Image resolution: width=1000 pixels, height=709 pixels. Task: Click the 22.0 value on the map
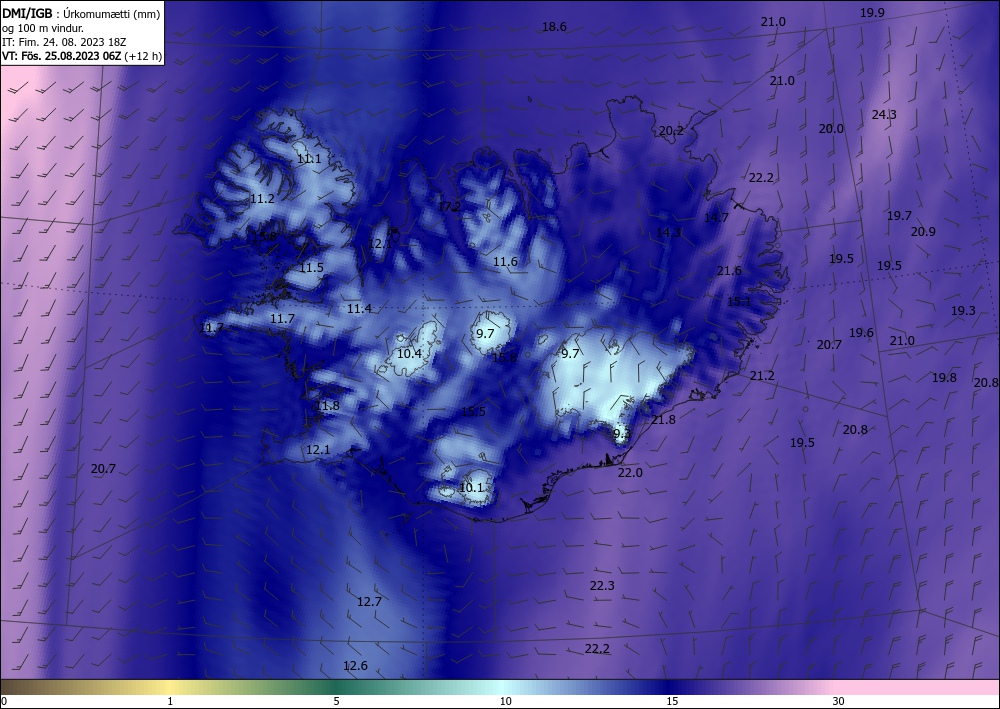tap(630, 473)
